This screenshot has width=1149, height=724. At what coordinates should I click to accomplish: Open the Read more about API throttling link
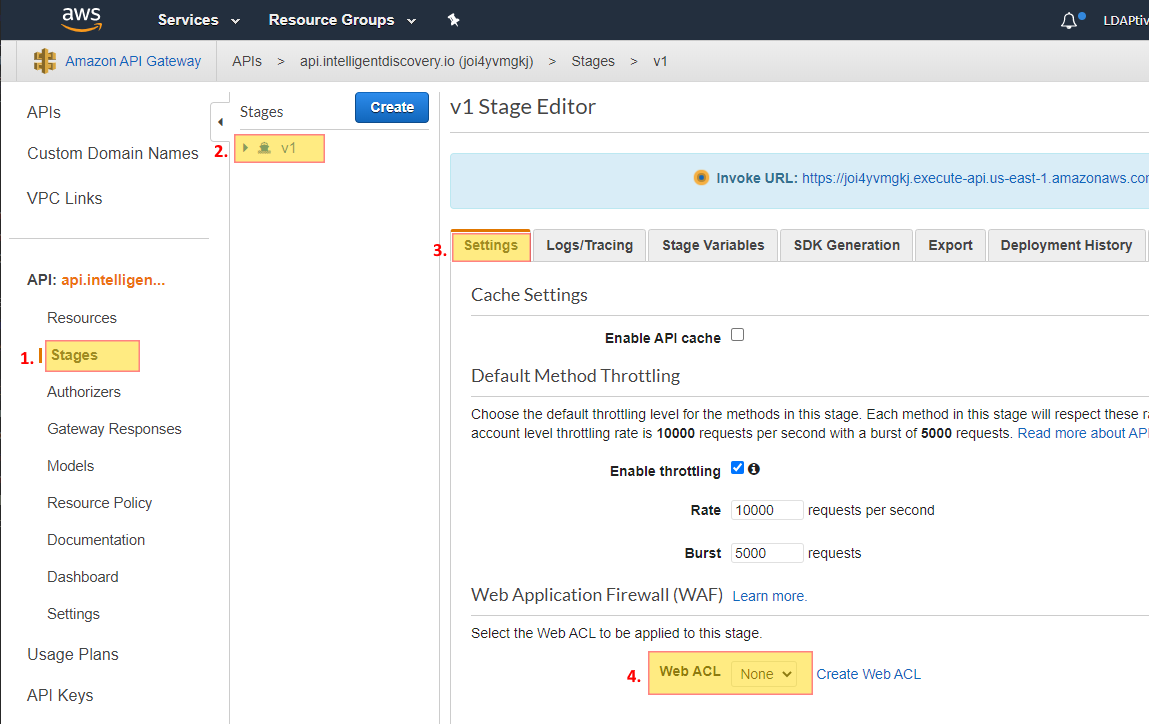[1083, 433]
